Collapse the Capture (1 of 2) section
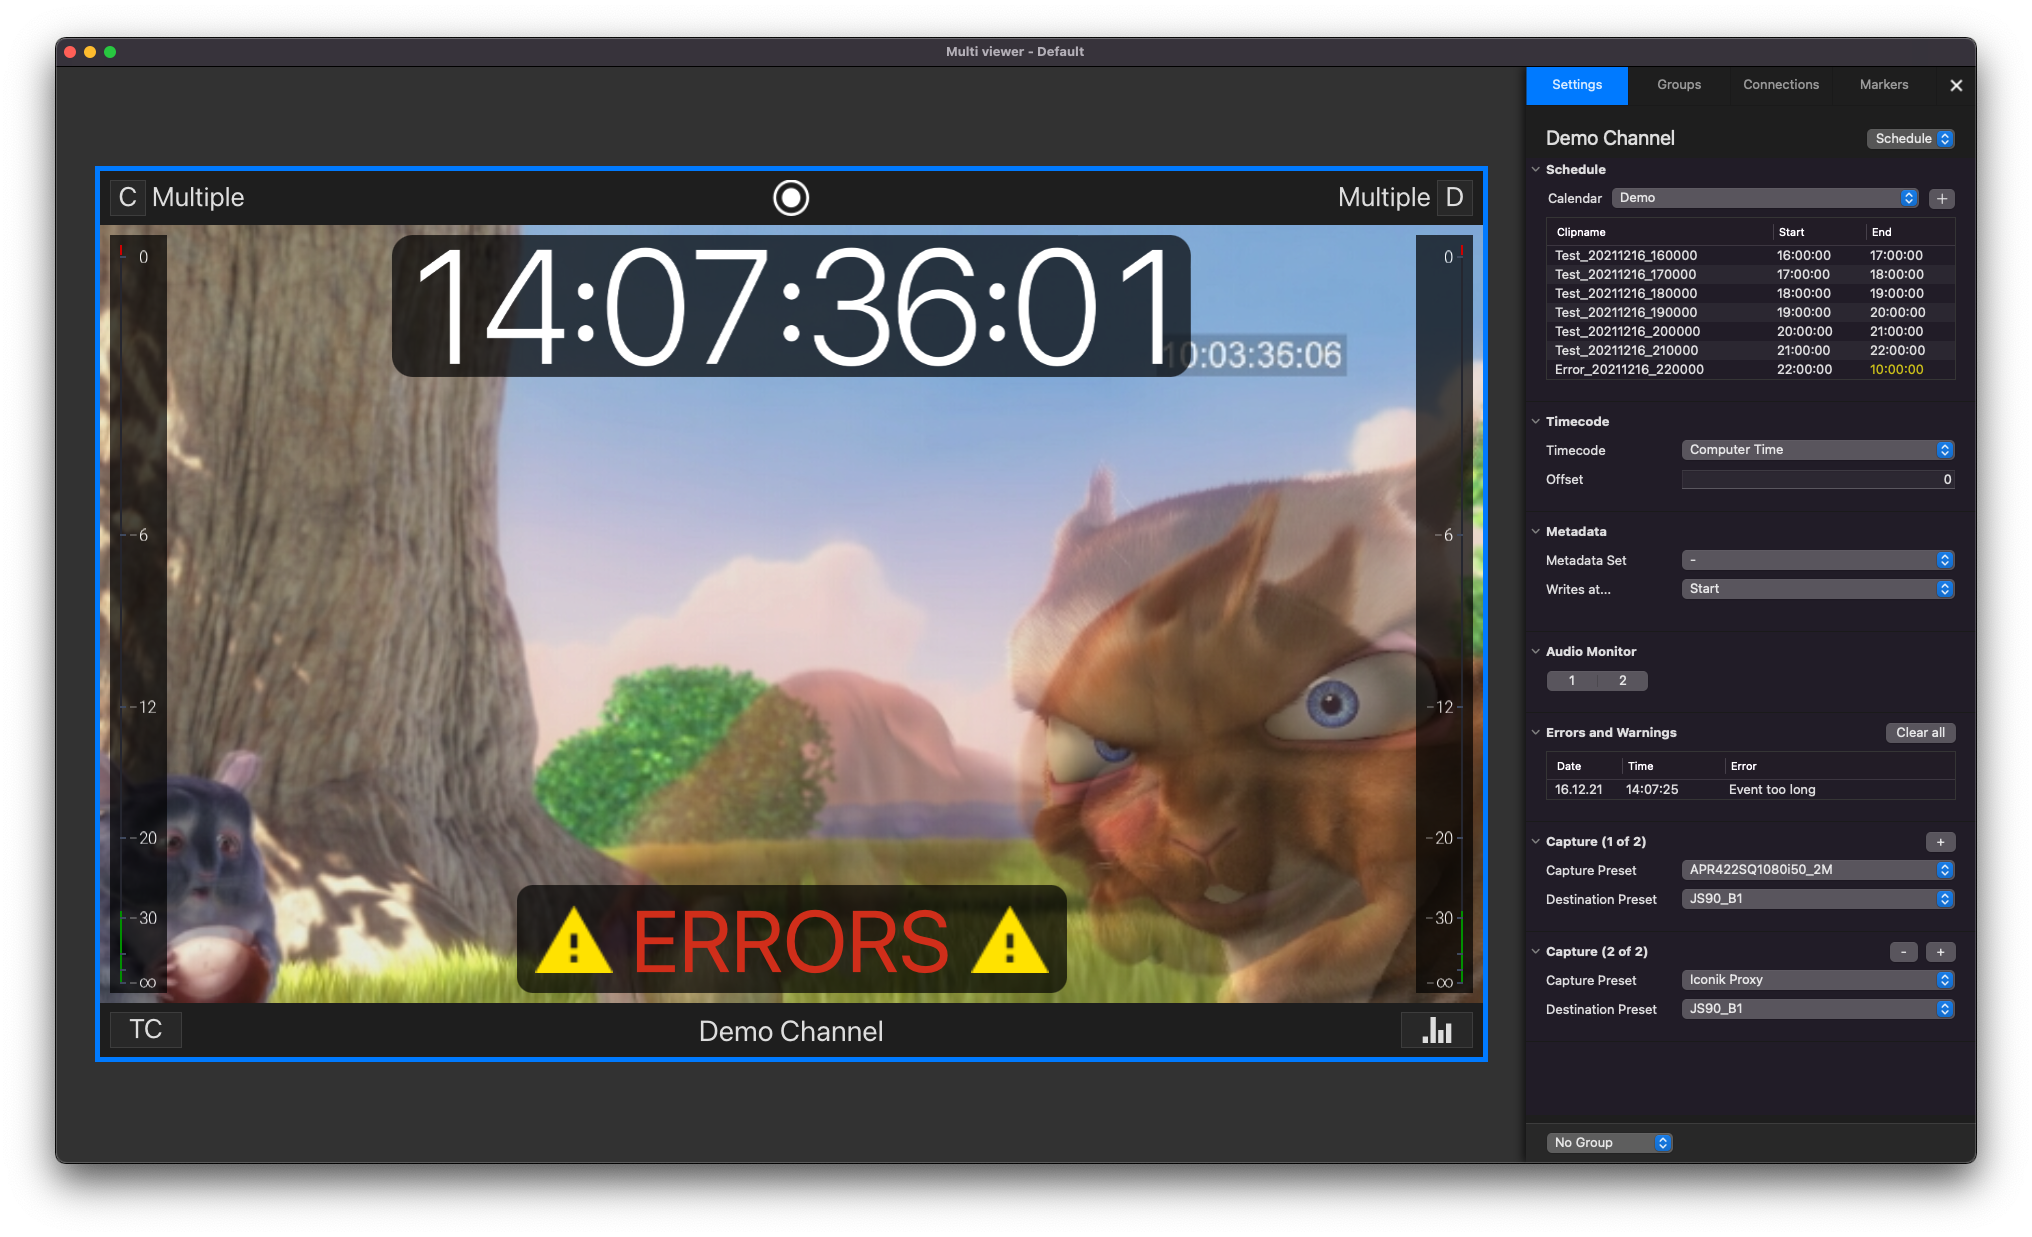 point(1536,842)
